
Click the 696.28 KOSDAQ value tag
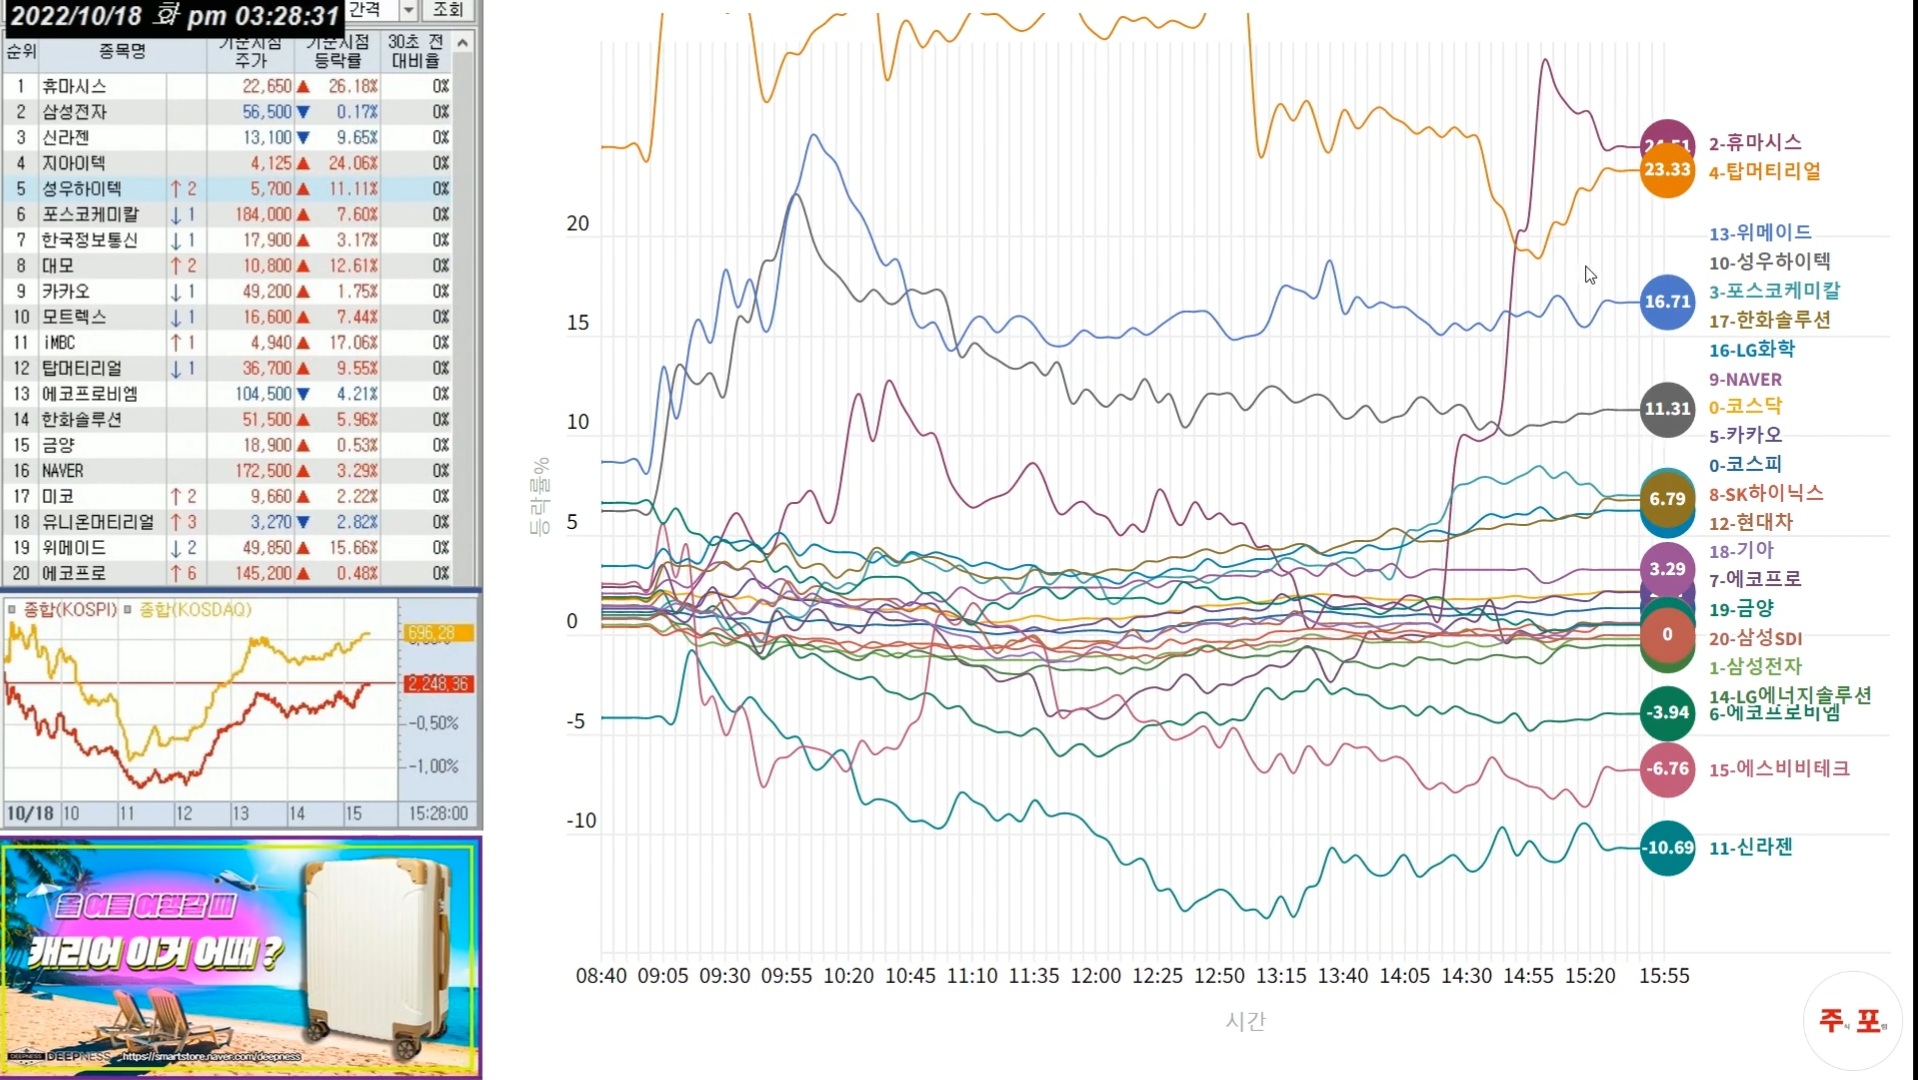436,633
